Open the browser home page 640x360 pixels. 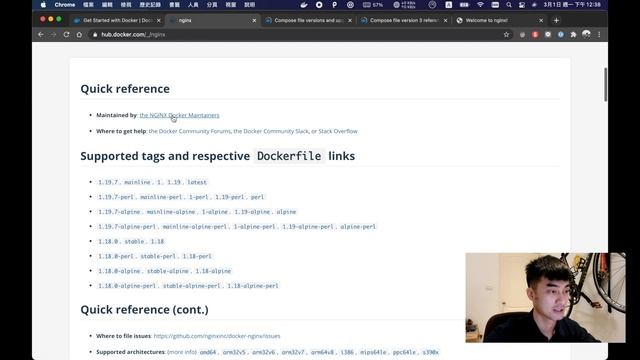pos(79,35)
